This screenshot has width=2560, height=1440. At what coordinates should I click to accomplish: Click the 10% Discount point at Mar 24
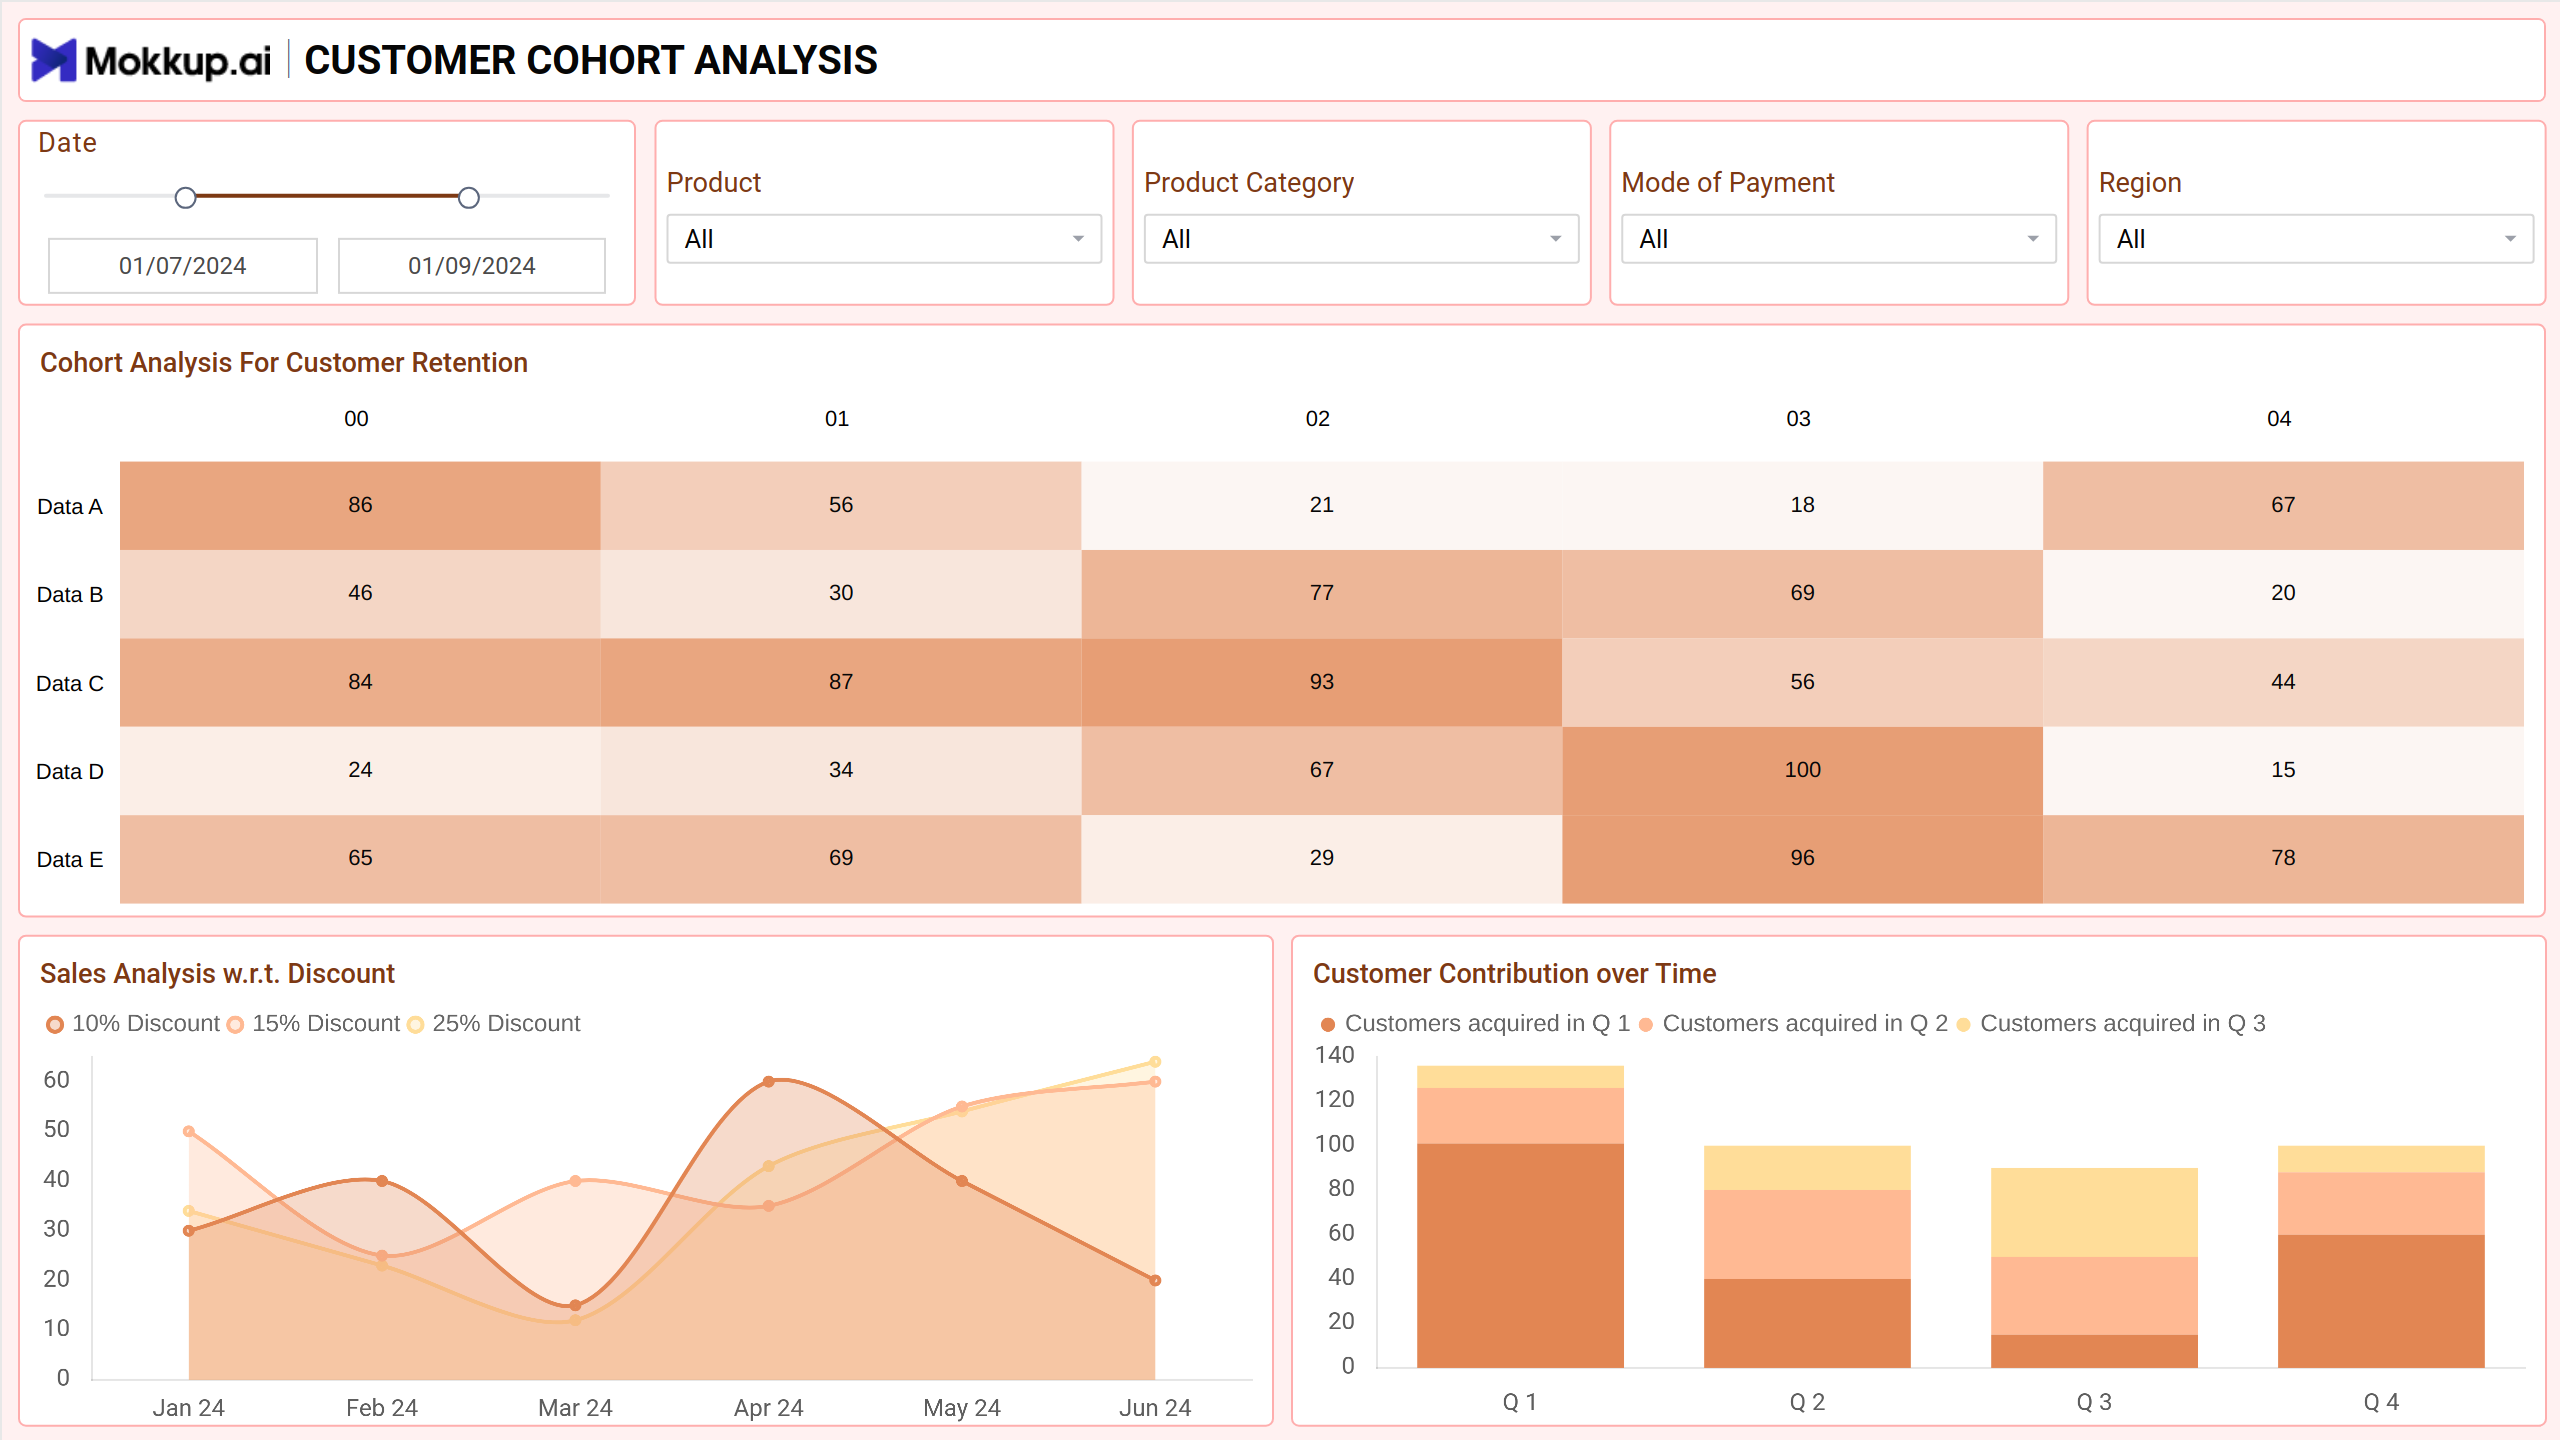tap(575, 1305)
